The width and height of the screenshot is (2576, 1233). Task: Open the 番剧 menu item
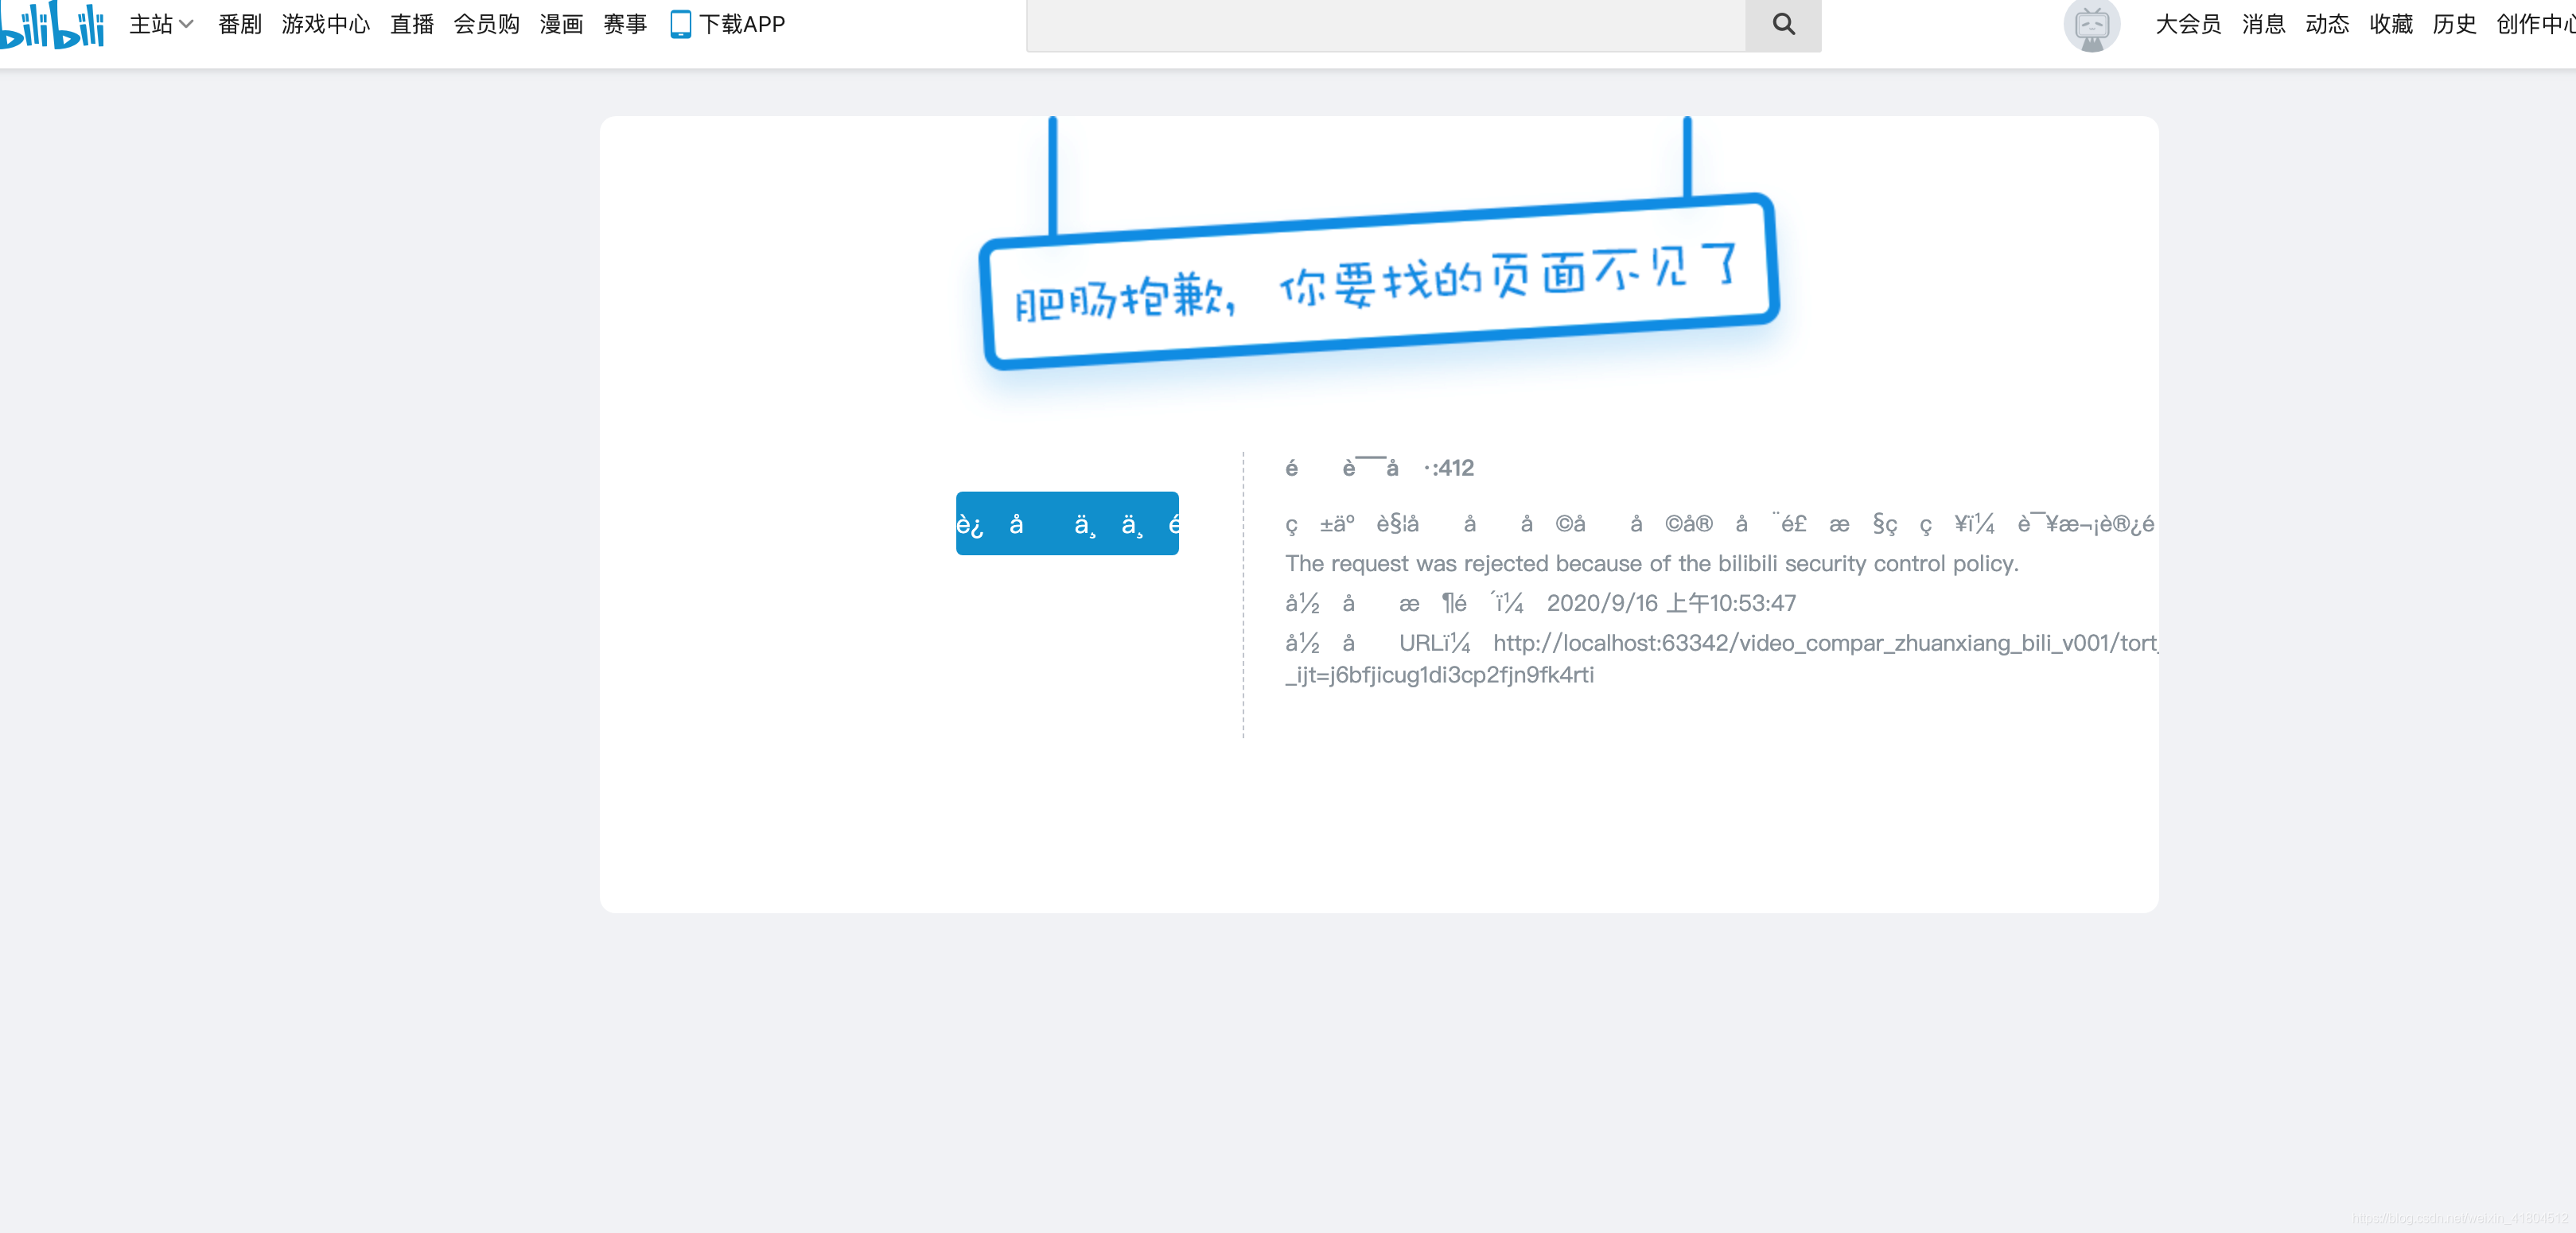click(240, 24)
